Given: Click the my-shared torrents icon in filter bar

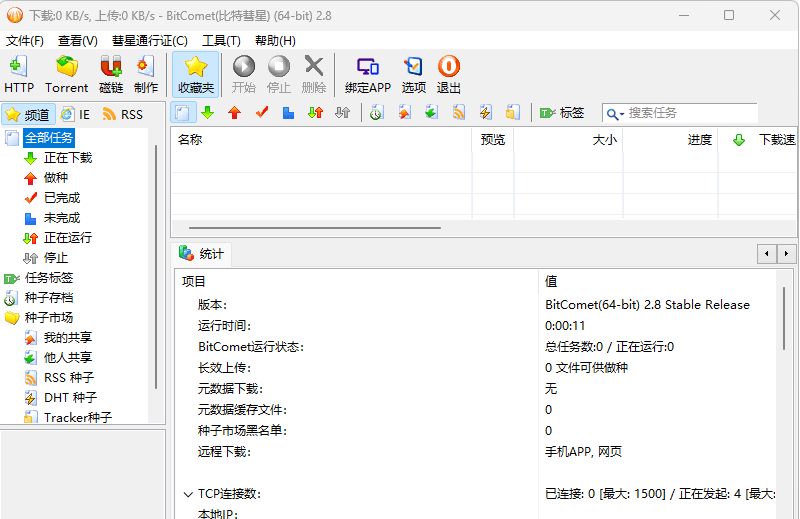Looking at the screenshot, I should [404, 113].
